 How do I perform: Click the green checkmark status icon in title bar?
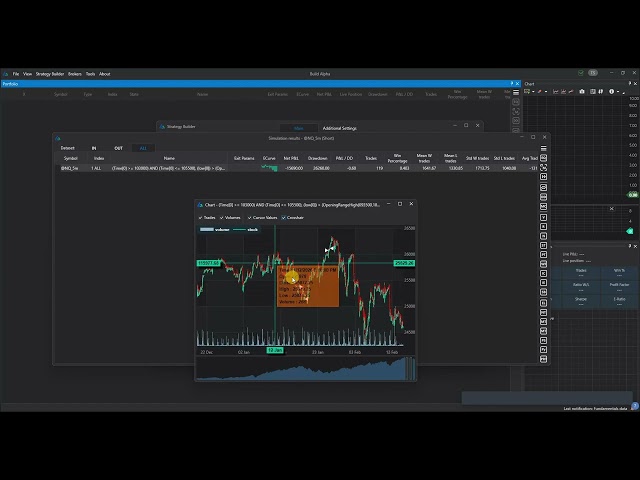pos(581,73)
